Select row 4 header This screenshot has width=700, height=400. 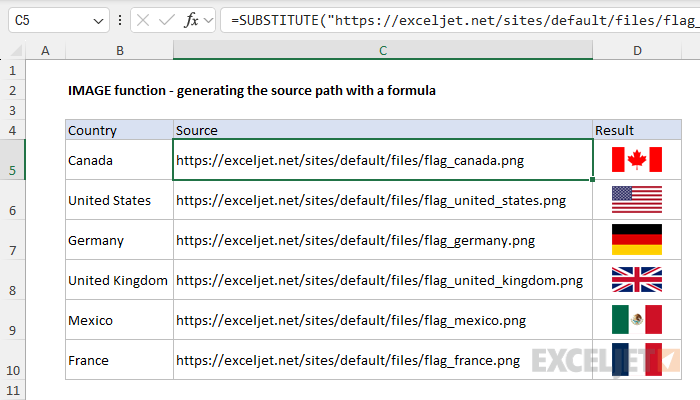click(12, 130)
